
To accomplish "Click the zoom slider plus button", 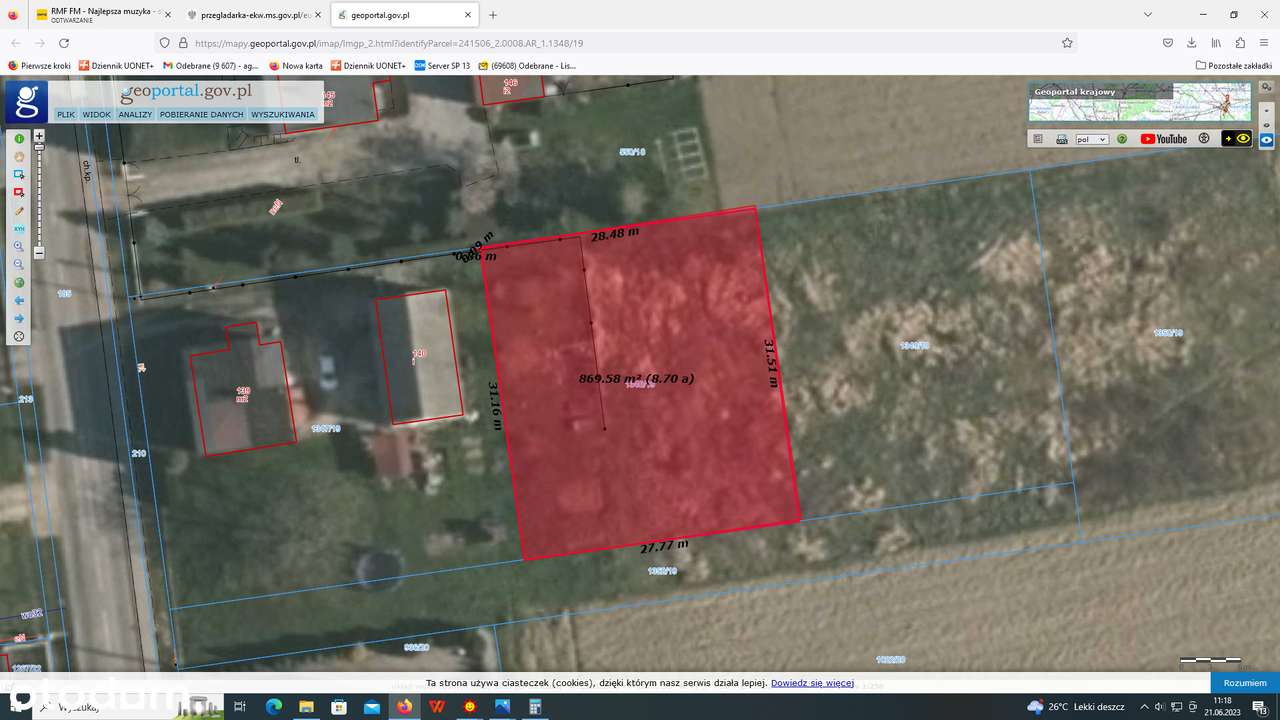I will point(39,135).
